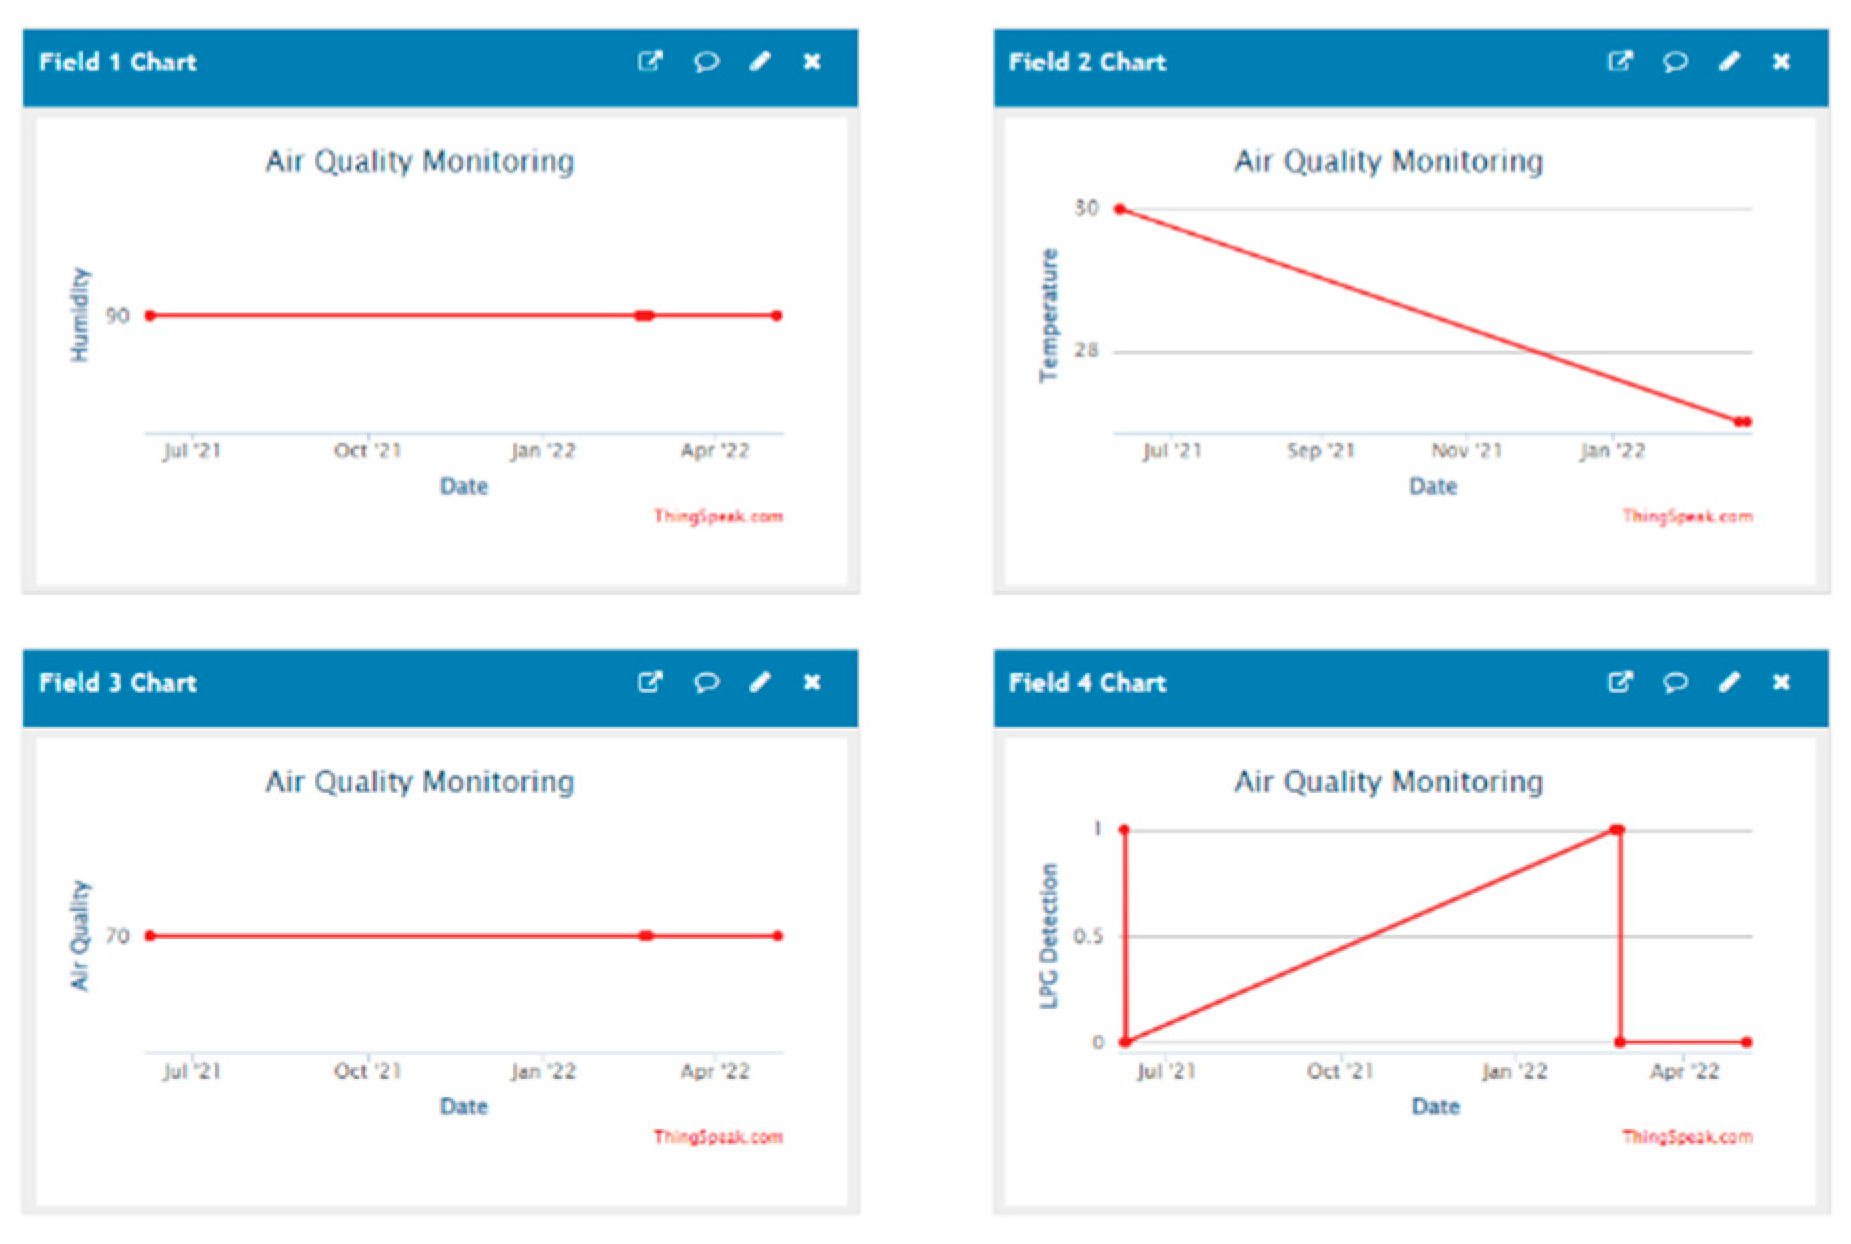
Task: Edit Field 1 Chart with pencil icon
Action: (760, 62)
